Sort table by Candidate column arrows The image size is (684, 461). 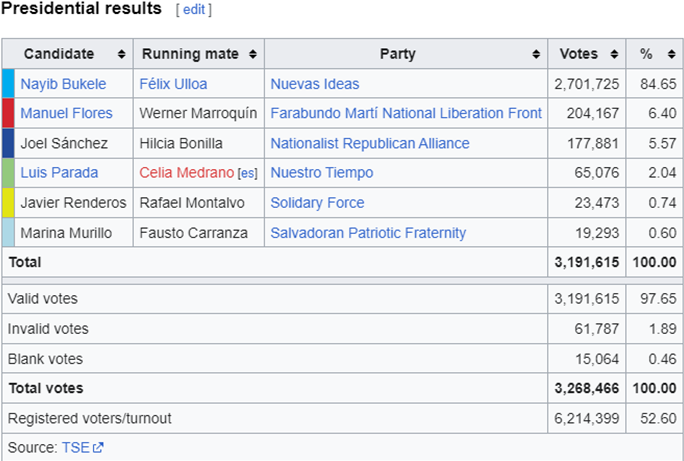121,54
